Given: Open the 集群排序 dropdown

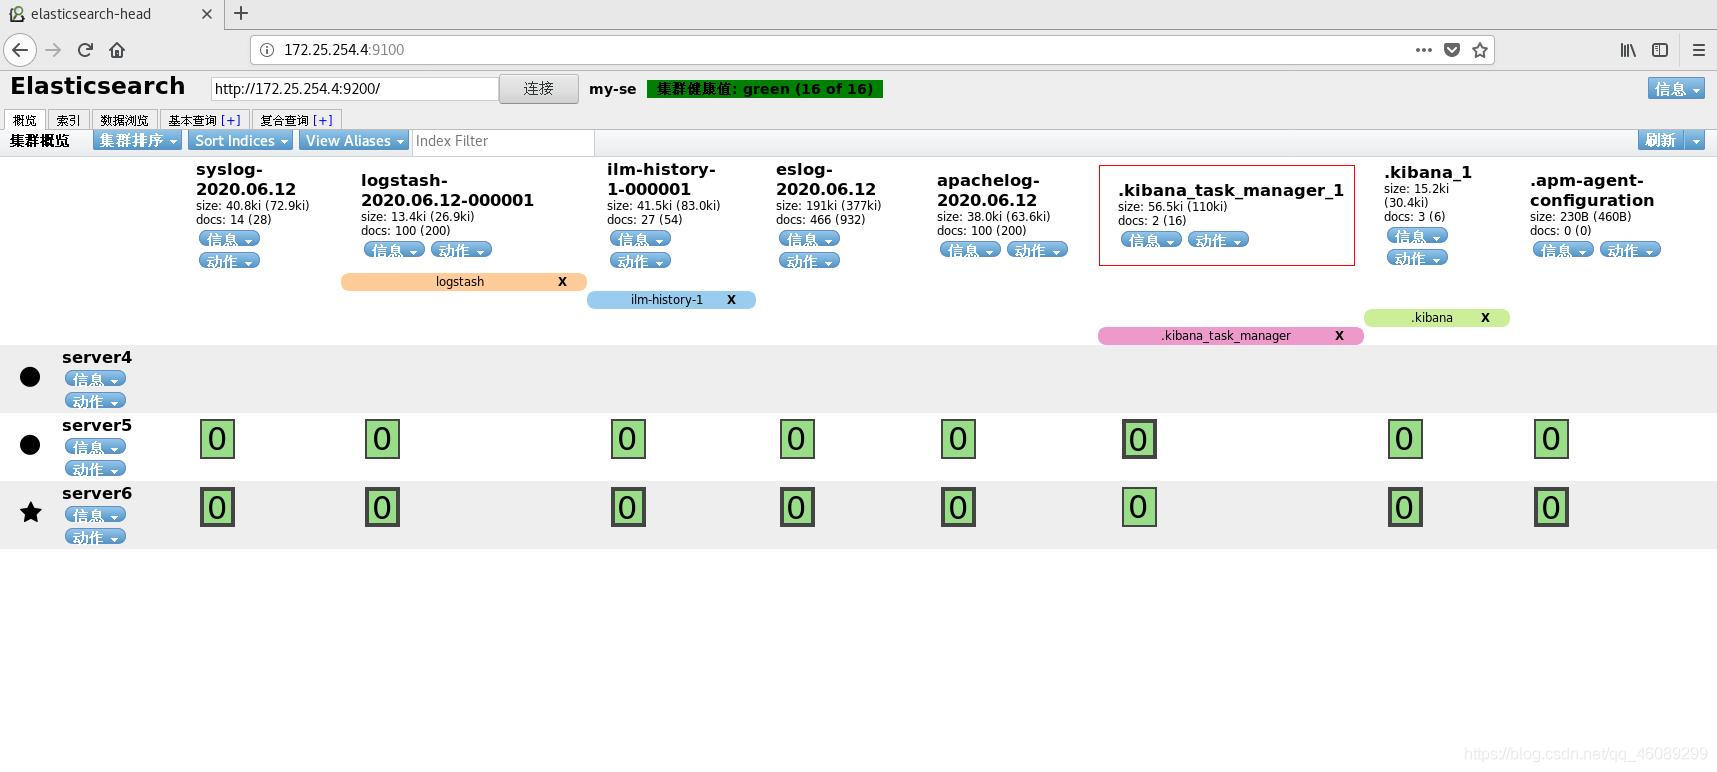Looking at the screenshot, I should [x=137, y=141].
